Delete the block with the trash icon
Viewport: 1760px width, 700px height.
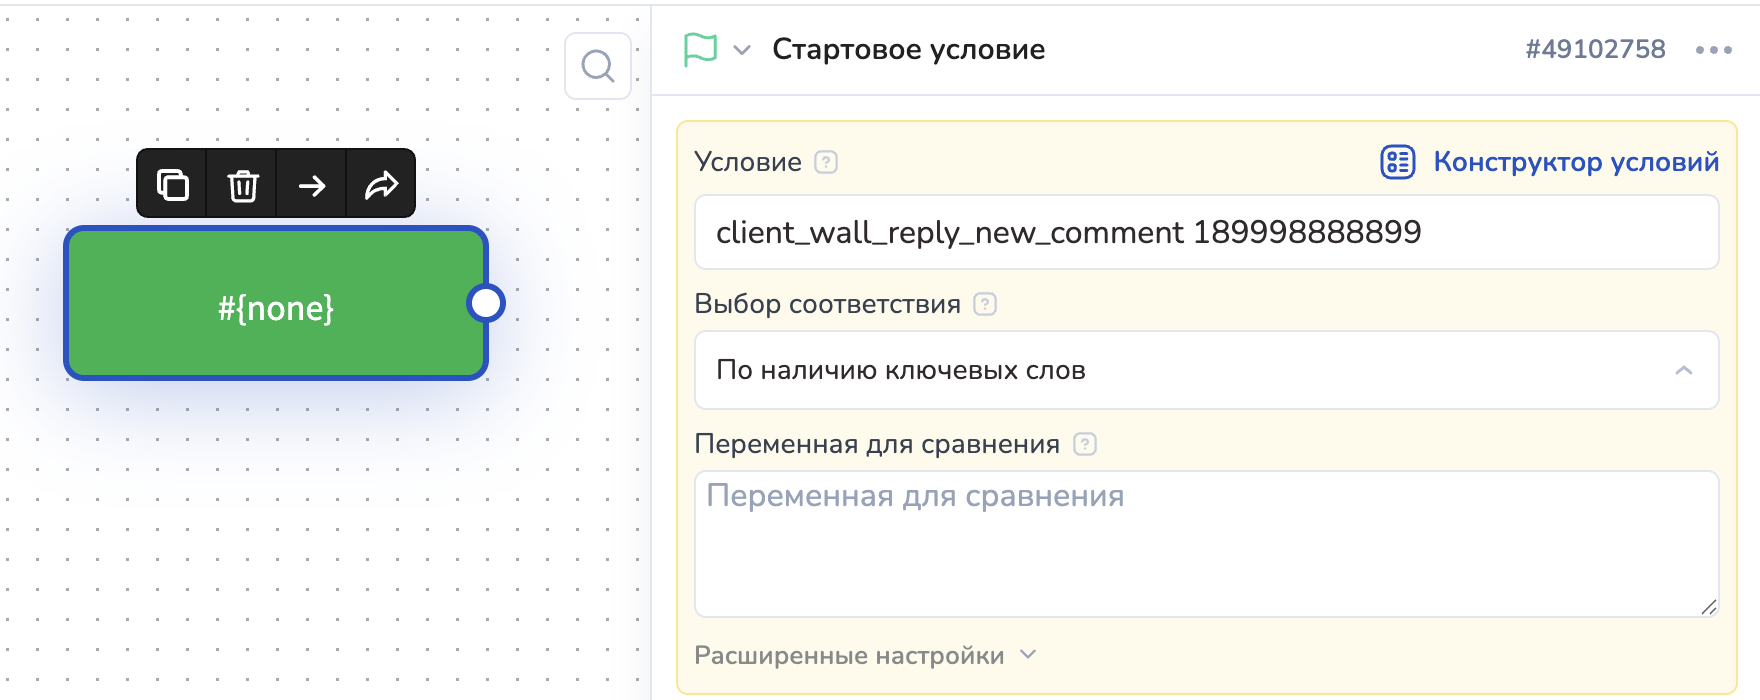click(242, 185)
